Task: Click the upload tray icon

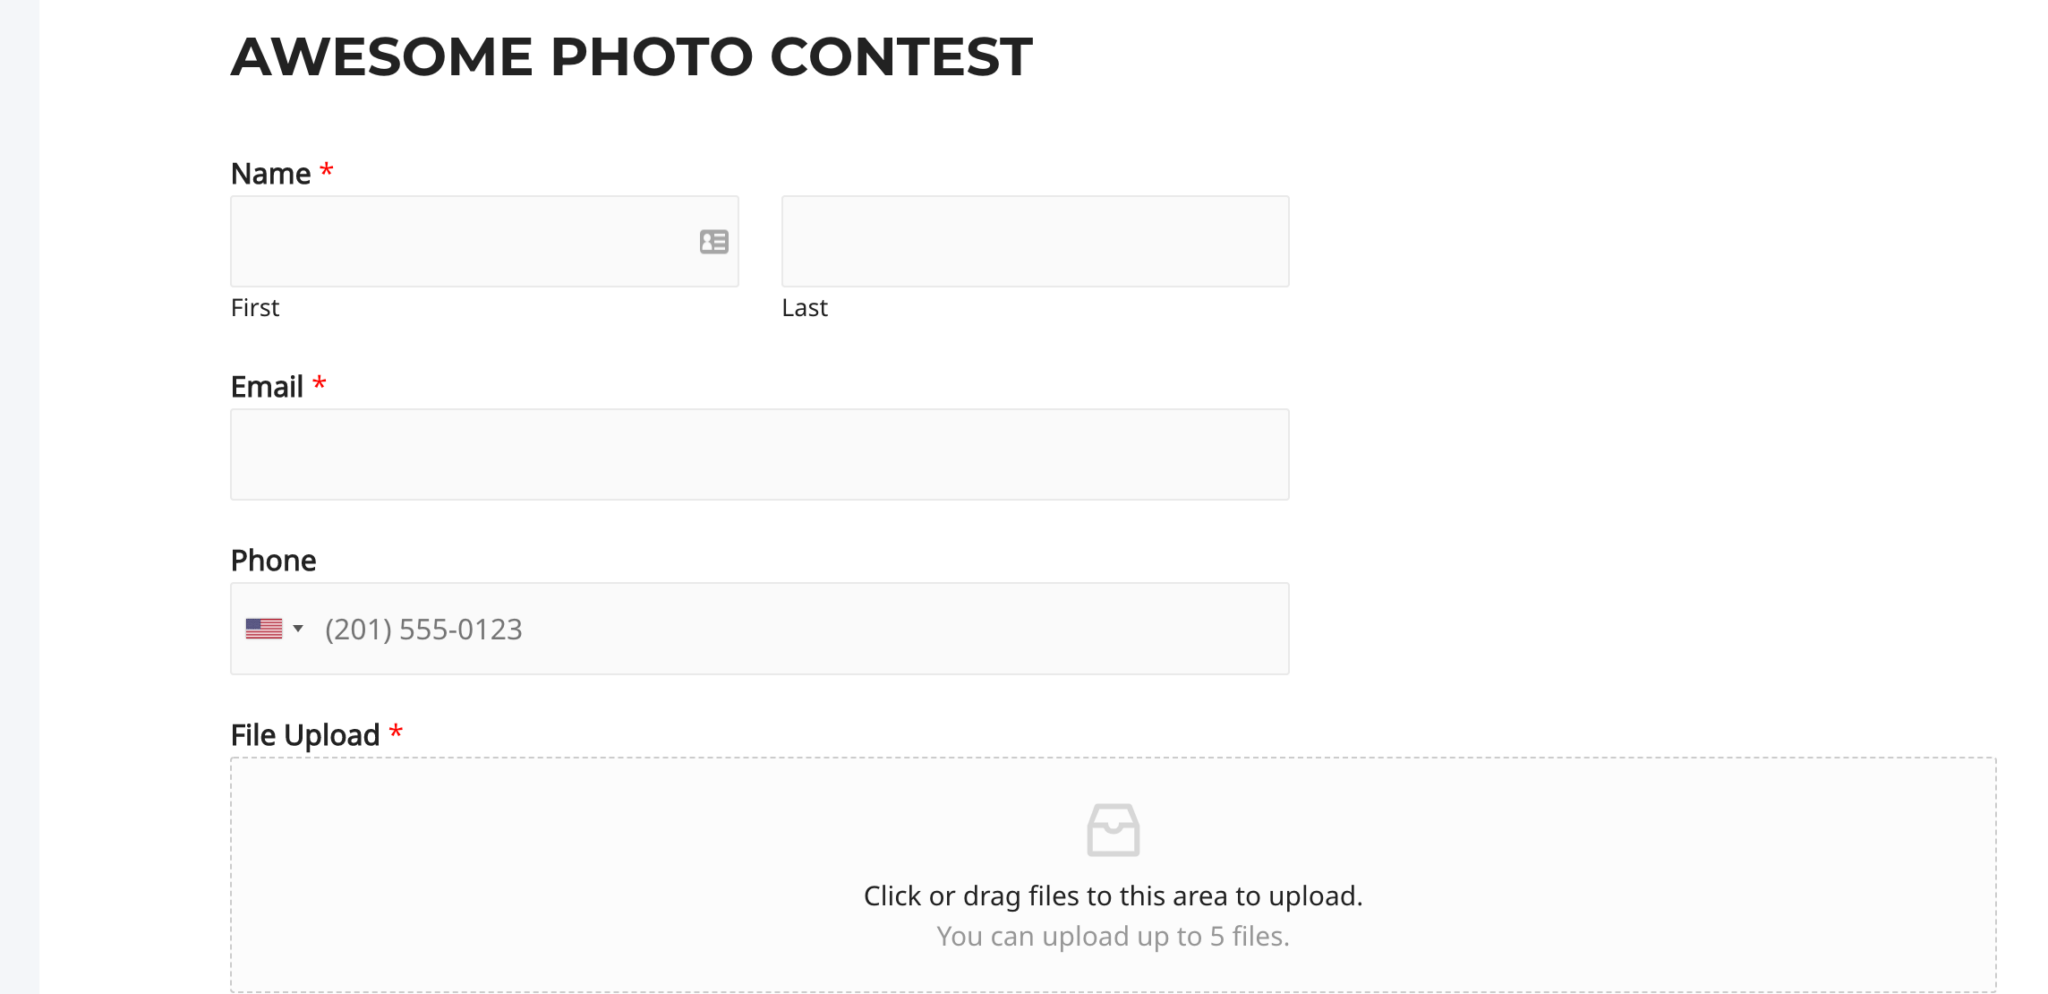Action: coord(1113,830)
